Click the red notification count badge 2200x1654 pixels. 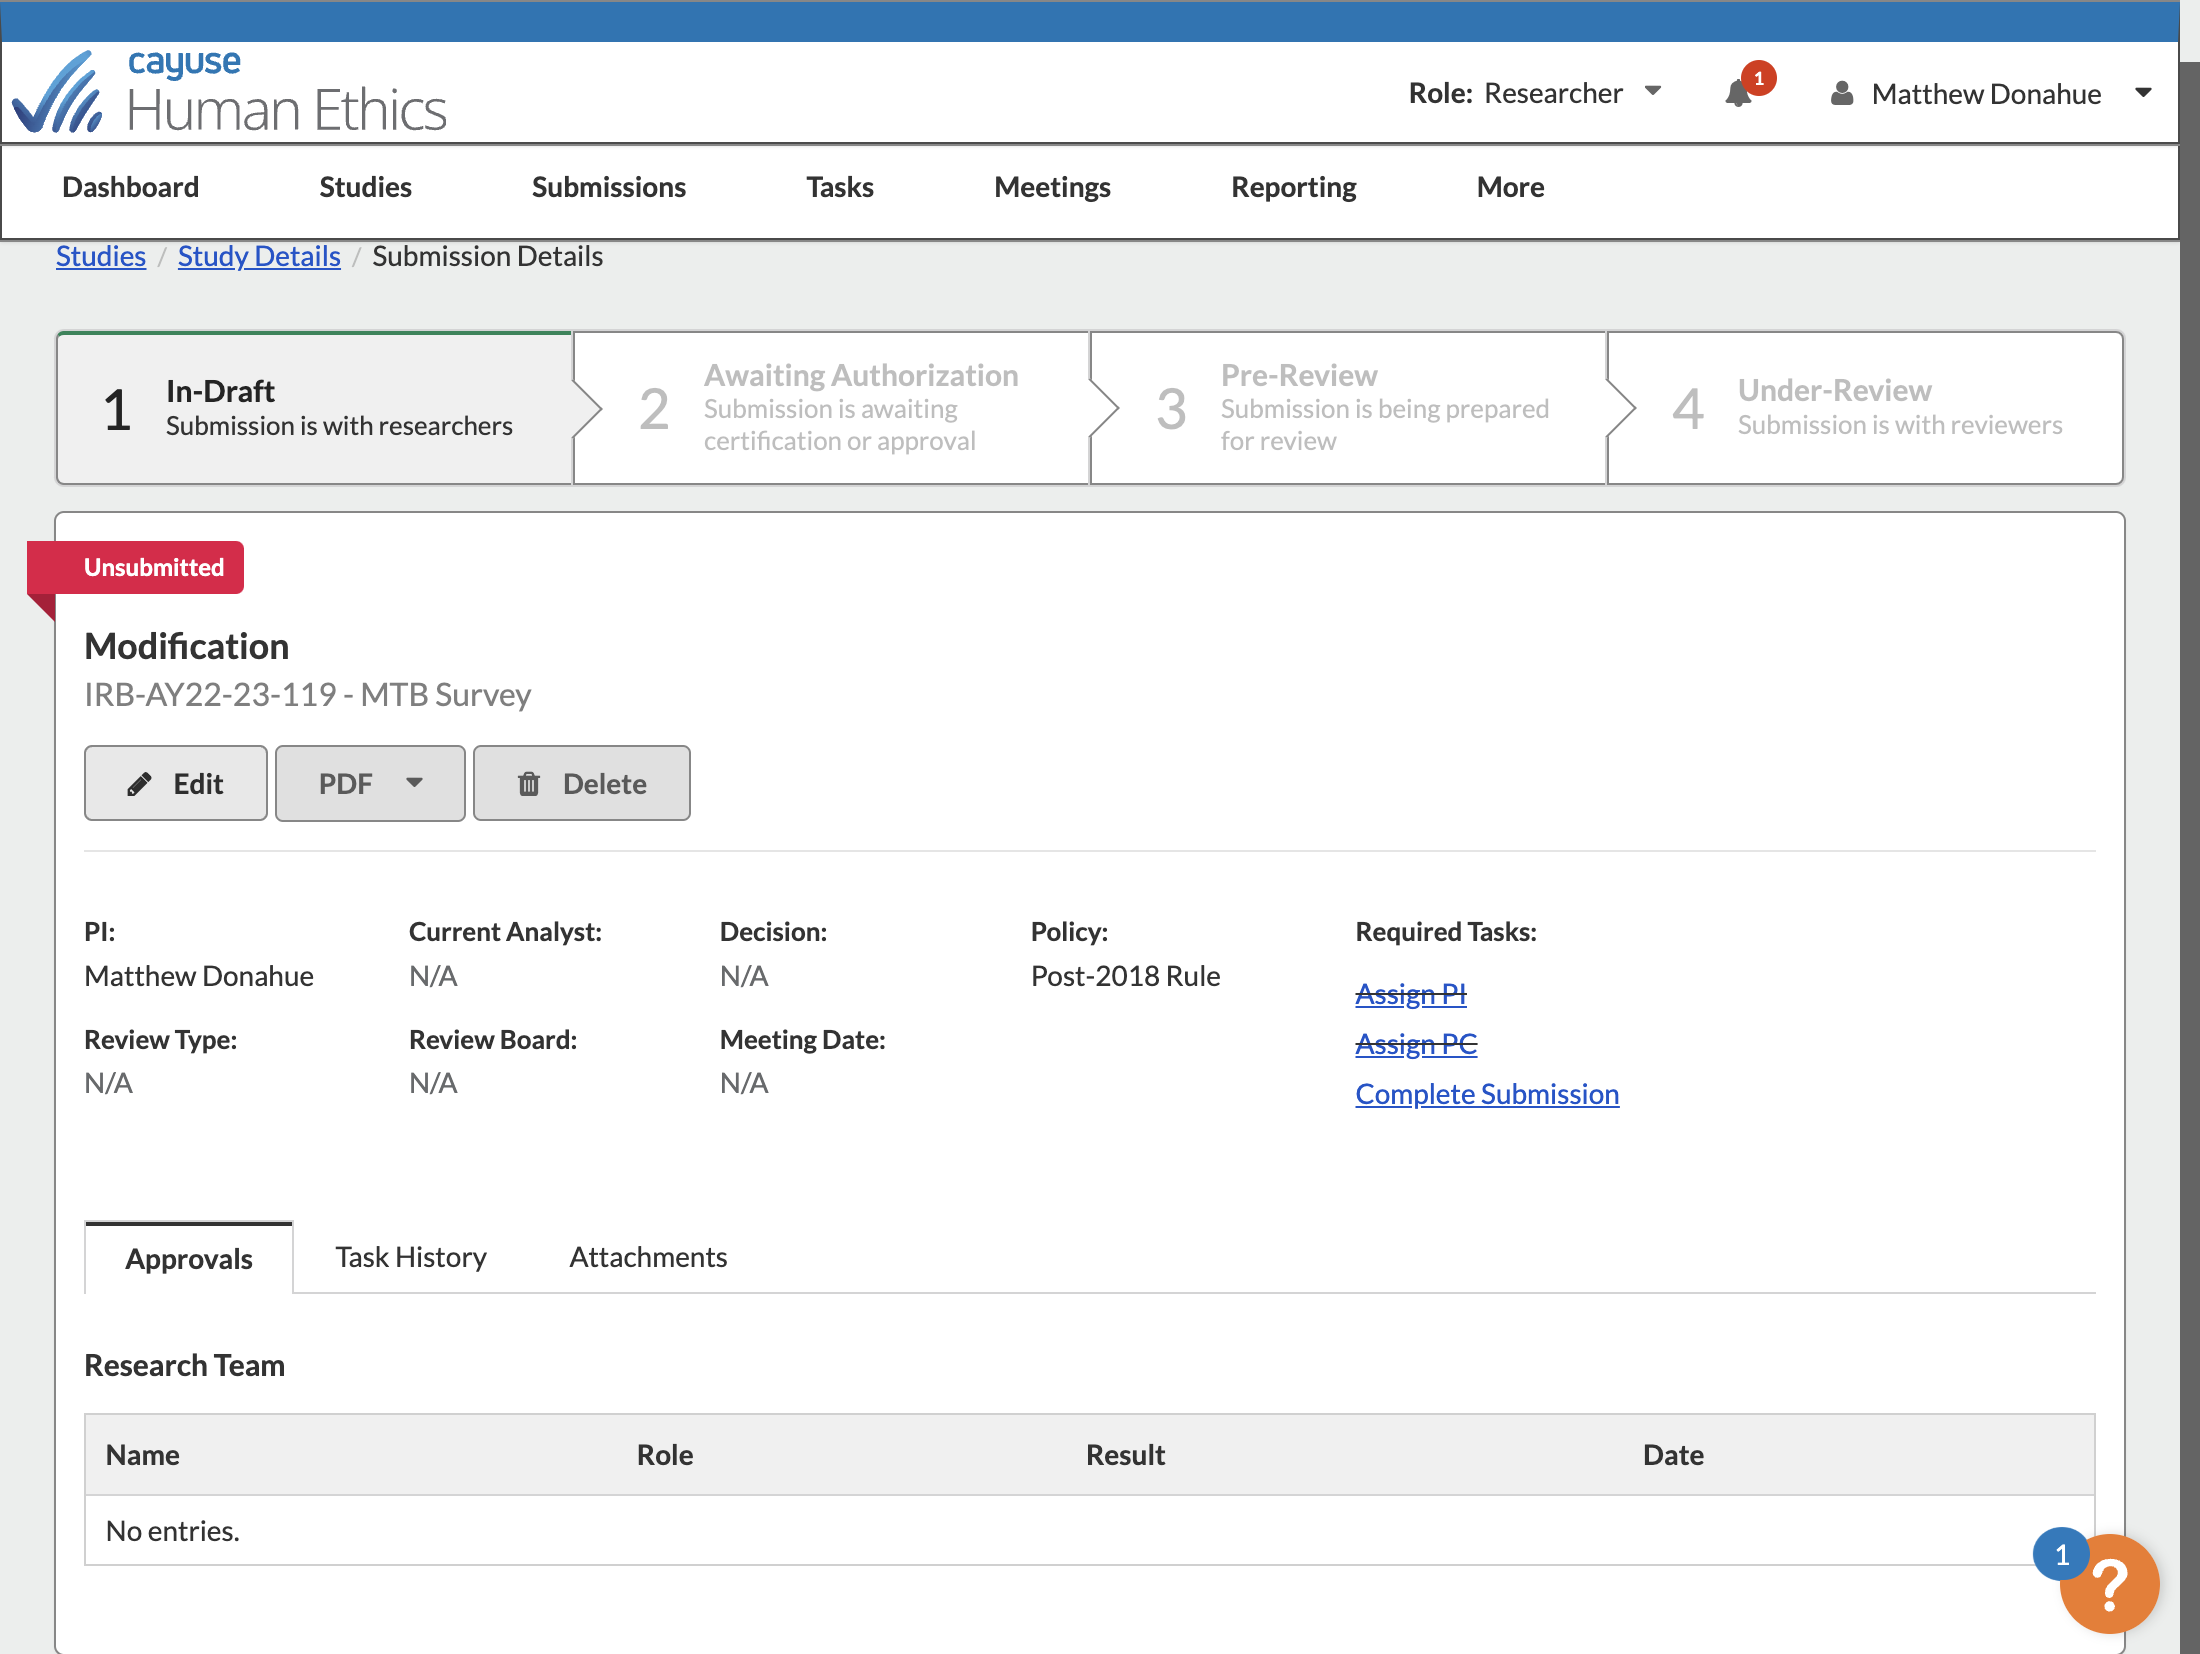point(1759,78)
